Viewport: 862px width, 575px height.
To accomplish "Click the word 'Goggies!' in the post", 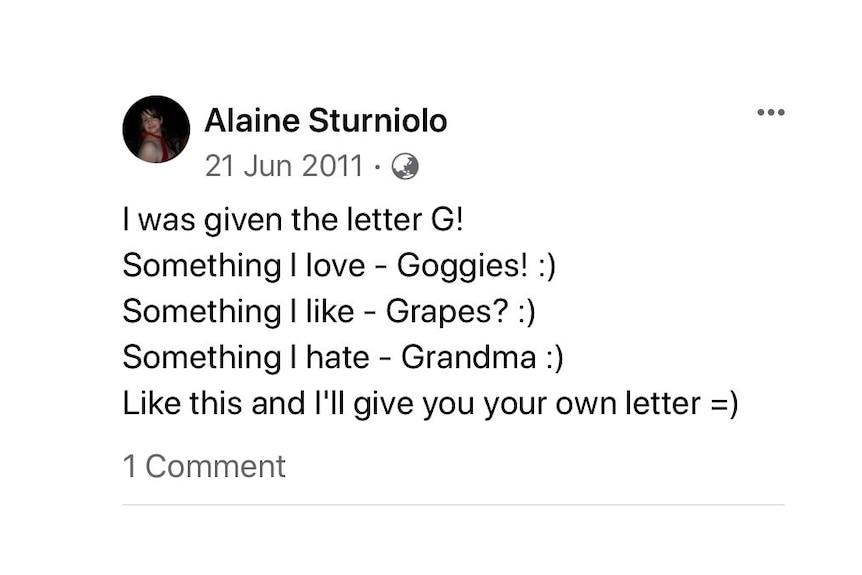I will 462,267.
